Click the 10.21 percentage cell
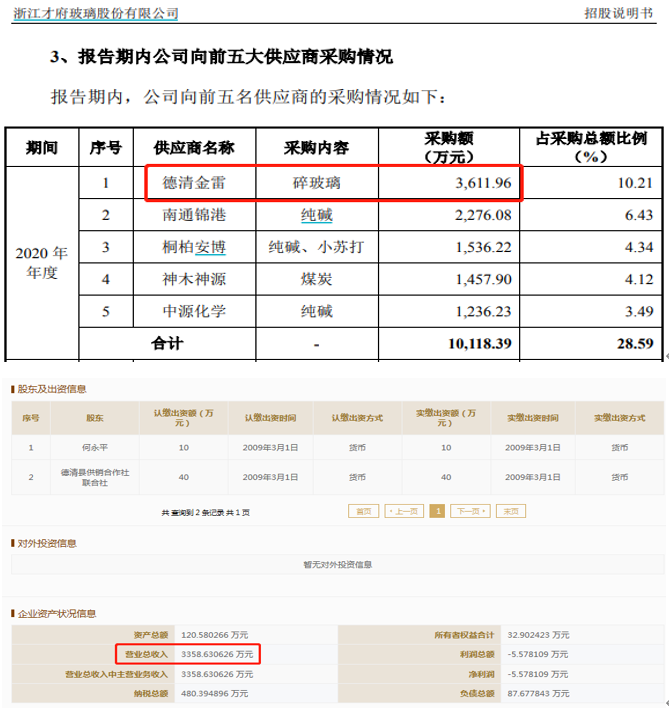The height and width of the screenshot is (713, 669). pos(591,183)
